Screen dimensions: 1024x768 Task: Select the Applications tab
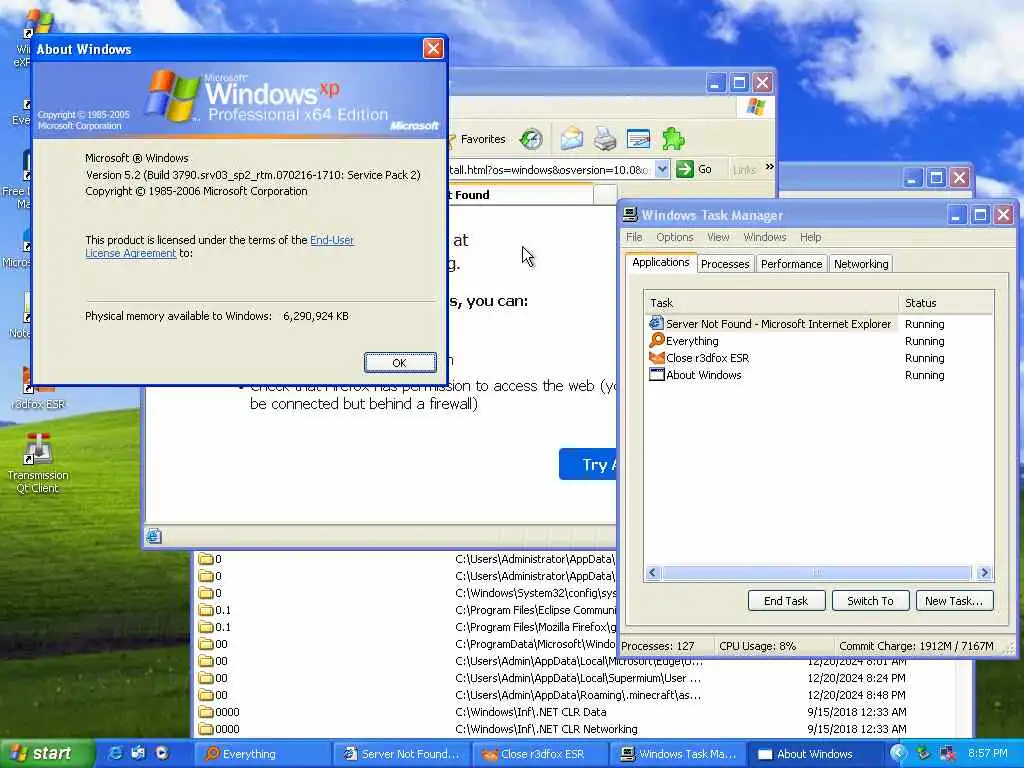[660, 262]
